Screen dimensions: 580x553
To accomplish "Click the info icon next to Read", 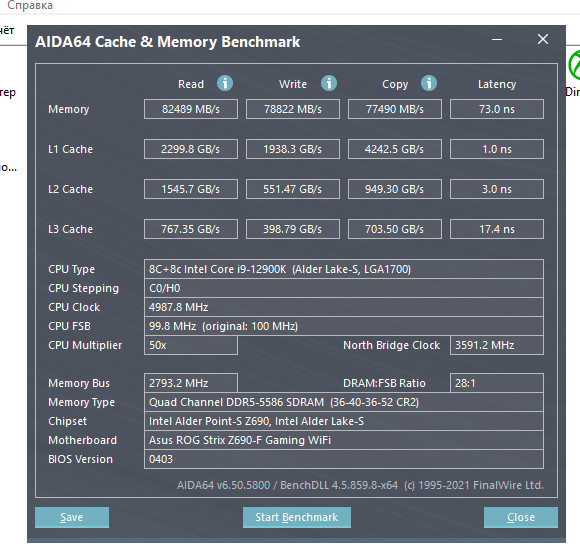I will (x=225, y=83).
